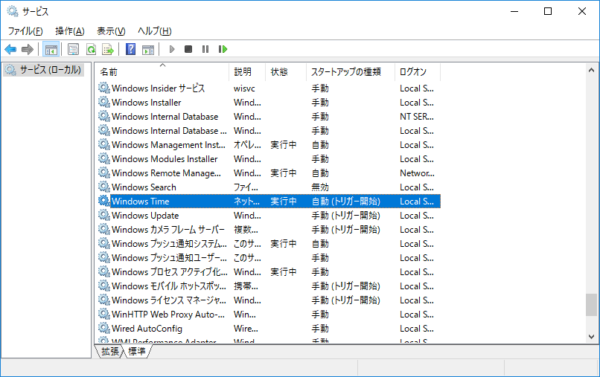Sort by the 名前 column header

pos(162,72)
